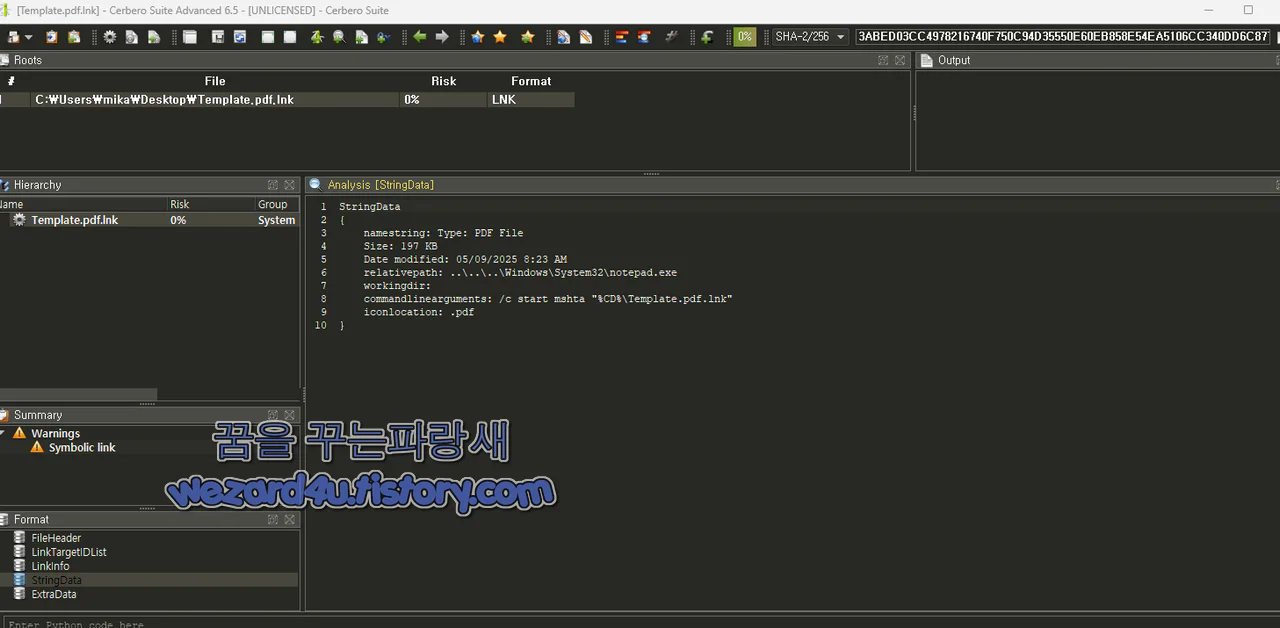This screenshot has height=628, width=1280.
Task: Click the Risk column header in Roots
Action: click(x=443, y=81)
